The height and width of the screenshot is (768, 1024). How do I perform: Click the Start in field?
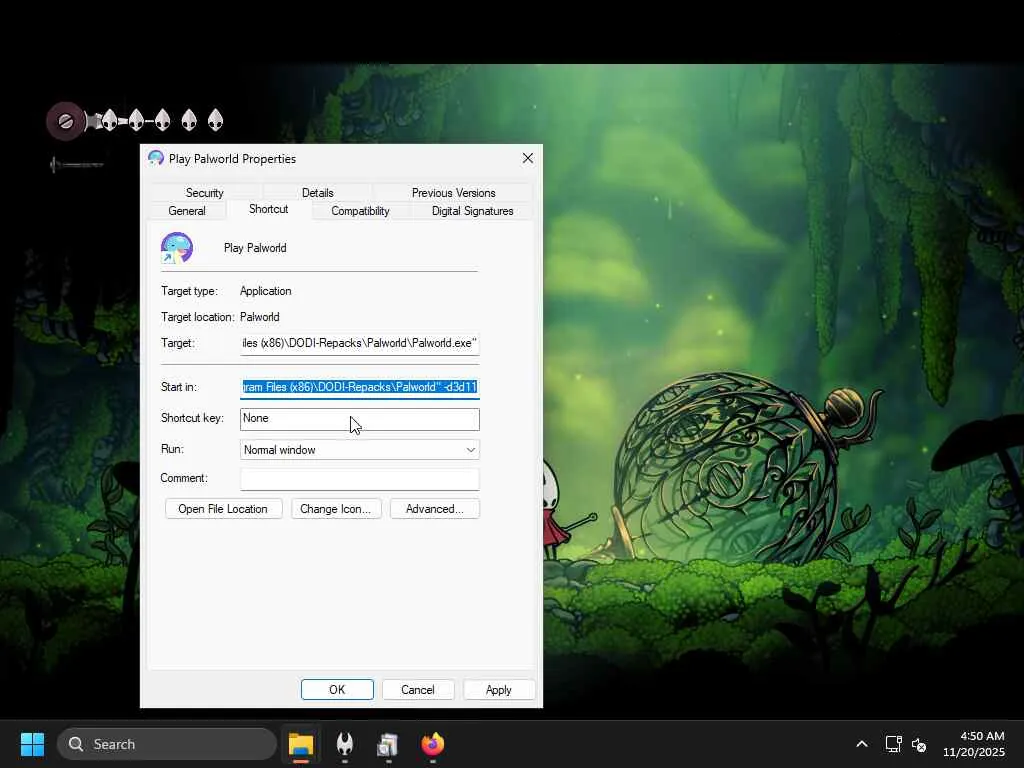(359, 387)
